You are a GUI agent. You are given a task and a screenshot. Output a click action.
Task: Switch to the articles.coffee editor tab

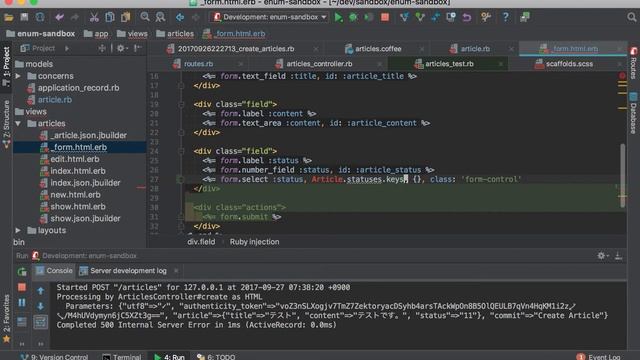coord(378,49)
